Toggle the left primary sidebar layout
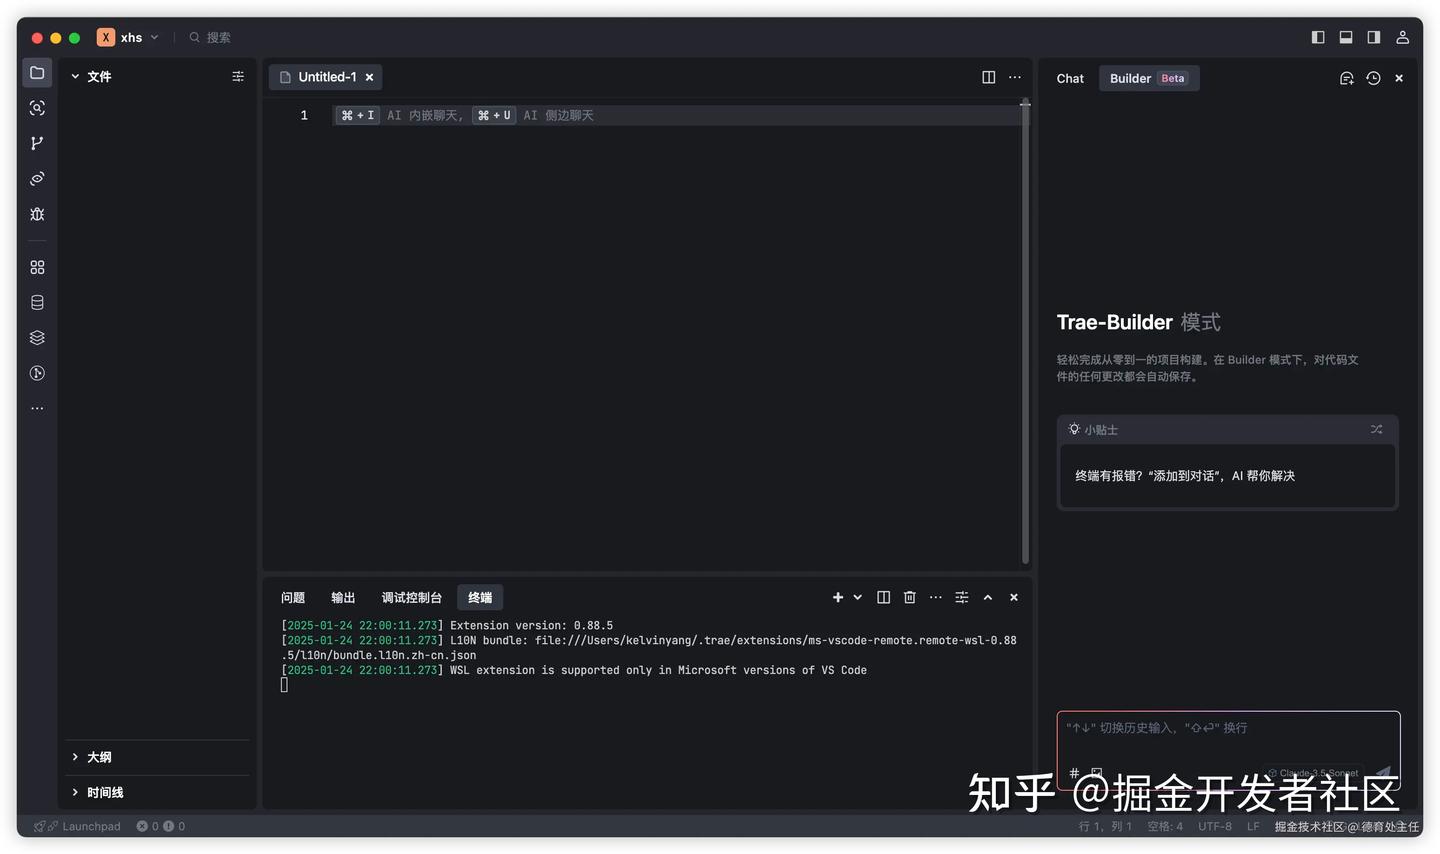This screenshot has height=854, width=1440. (x=1318, y=37)
